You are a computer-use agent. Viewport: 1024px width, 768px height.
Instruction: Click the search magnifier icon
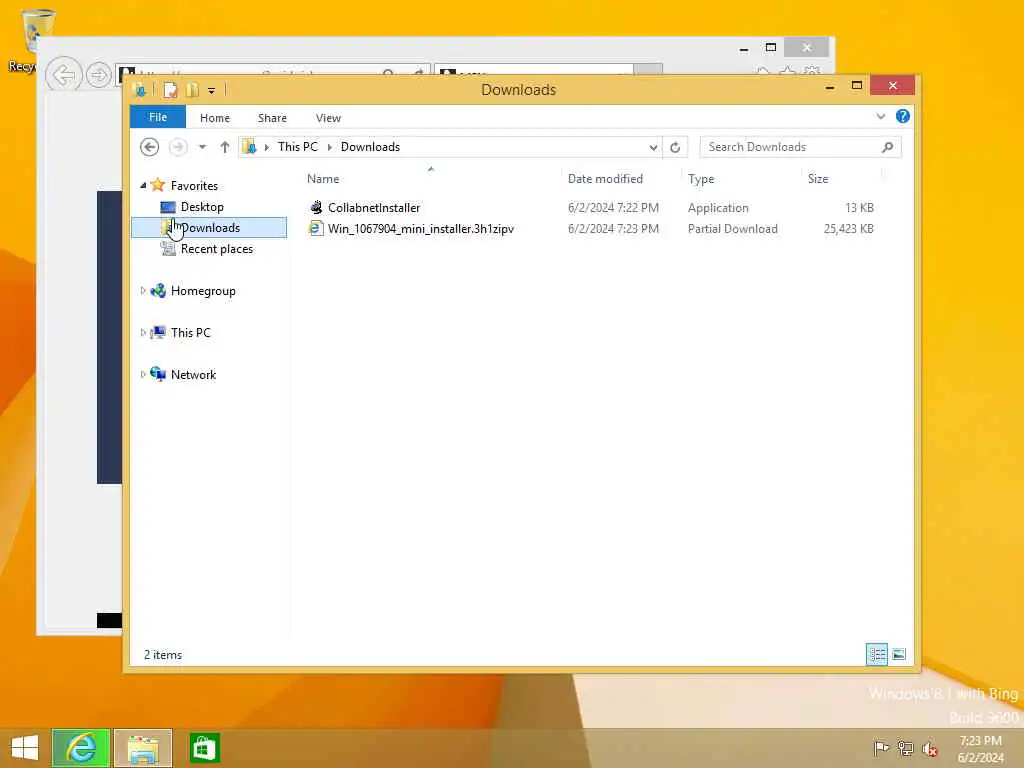click(887, 147)
